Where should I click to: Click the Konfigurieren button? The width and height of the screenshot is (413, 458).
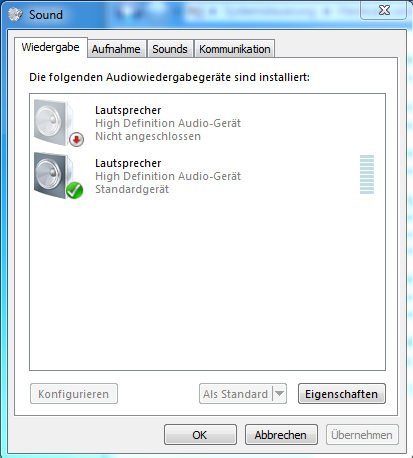[x=74, y=394]
